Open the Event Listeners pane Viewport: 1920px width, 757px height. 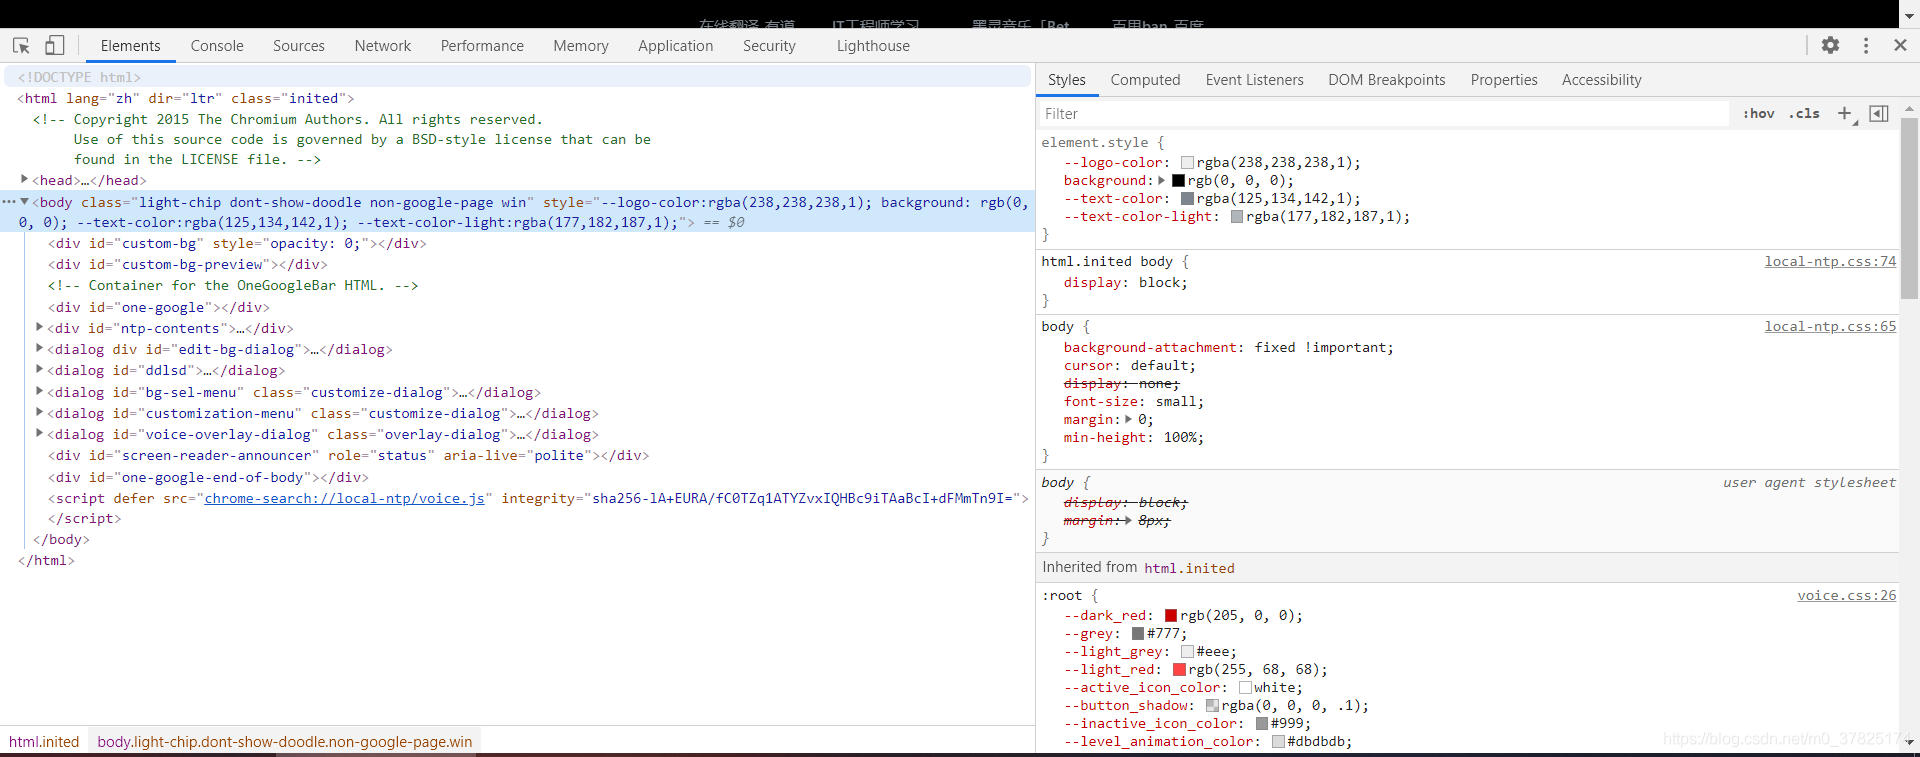click(1254, 80)
